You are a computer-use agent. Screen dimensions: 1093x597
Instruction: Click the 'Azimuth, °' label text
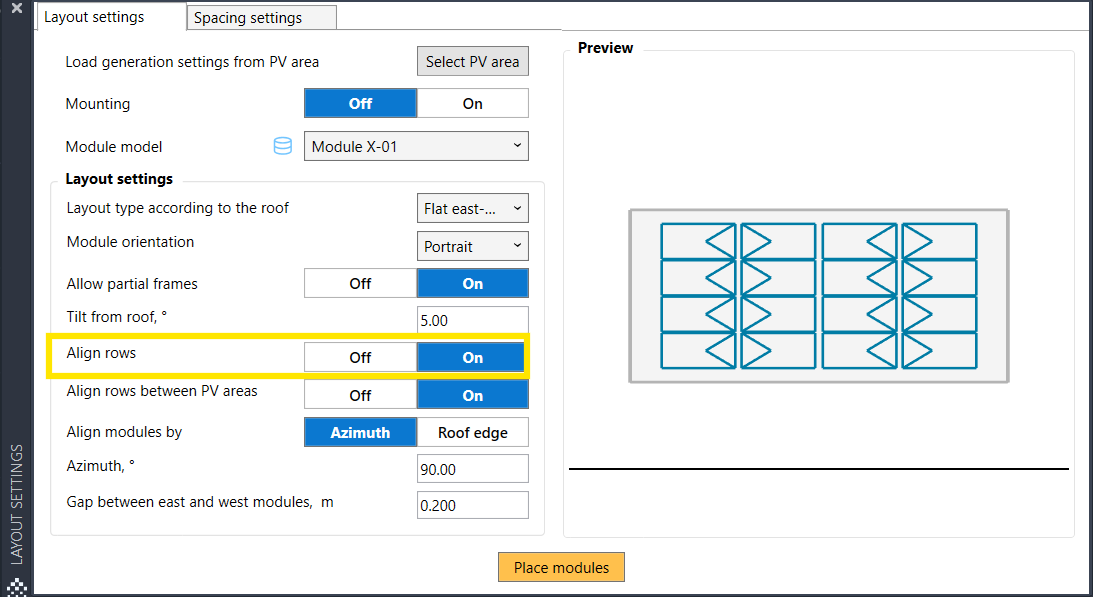click(x=100, y=466)
